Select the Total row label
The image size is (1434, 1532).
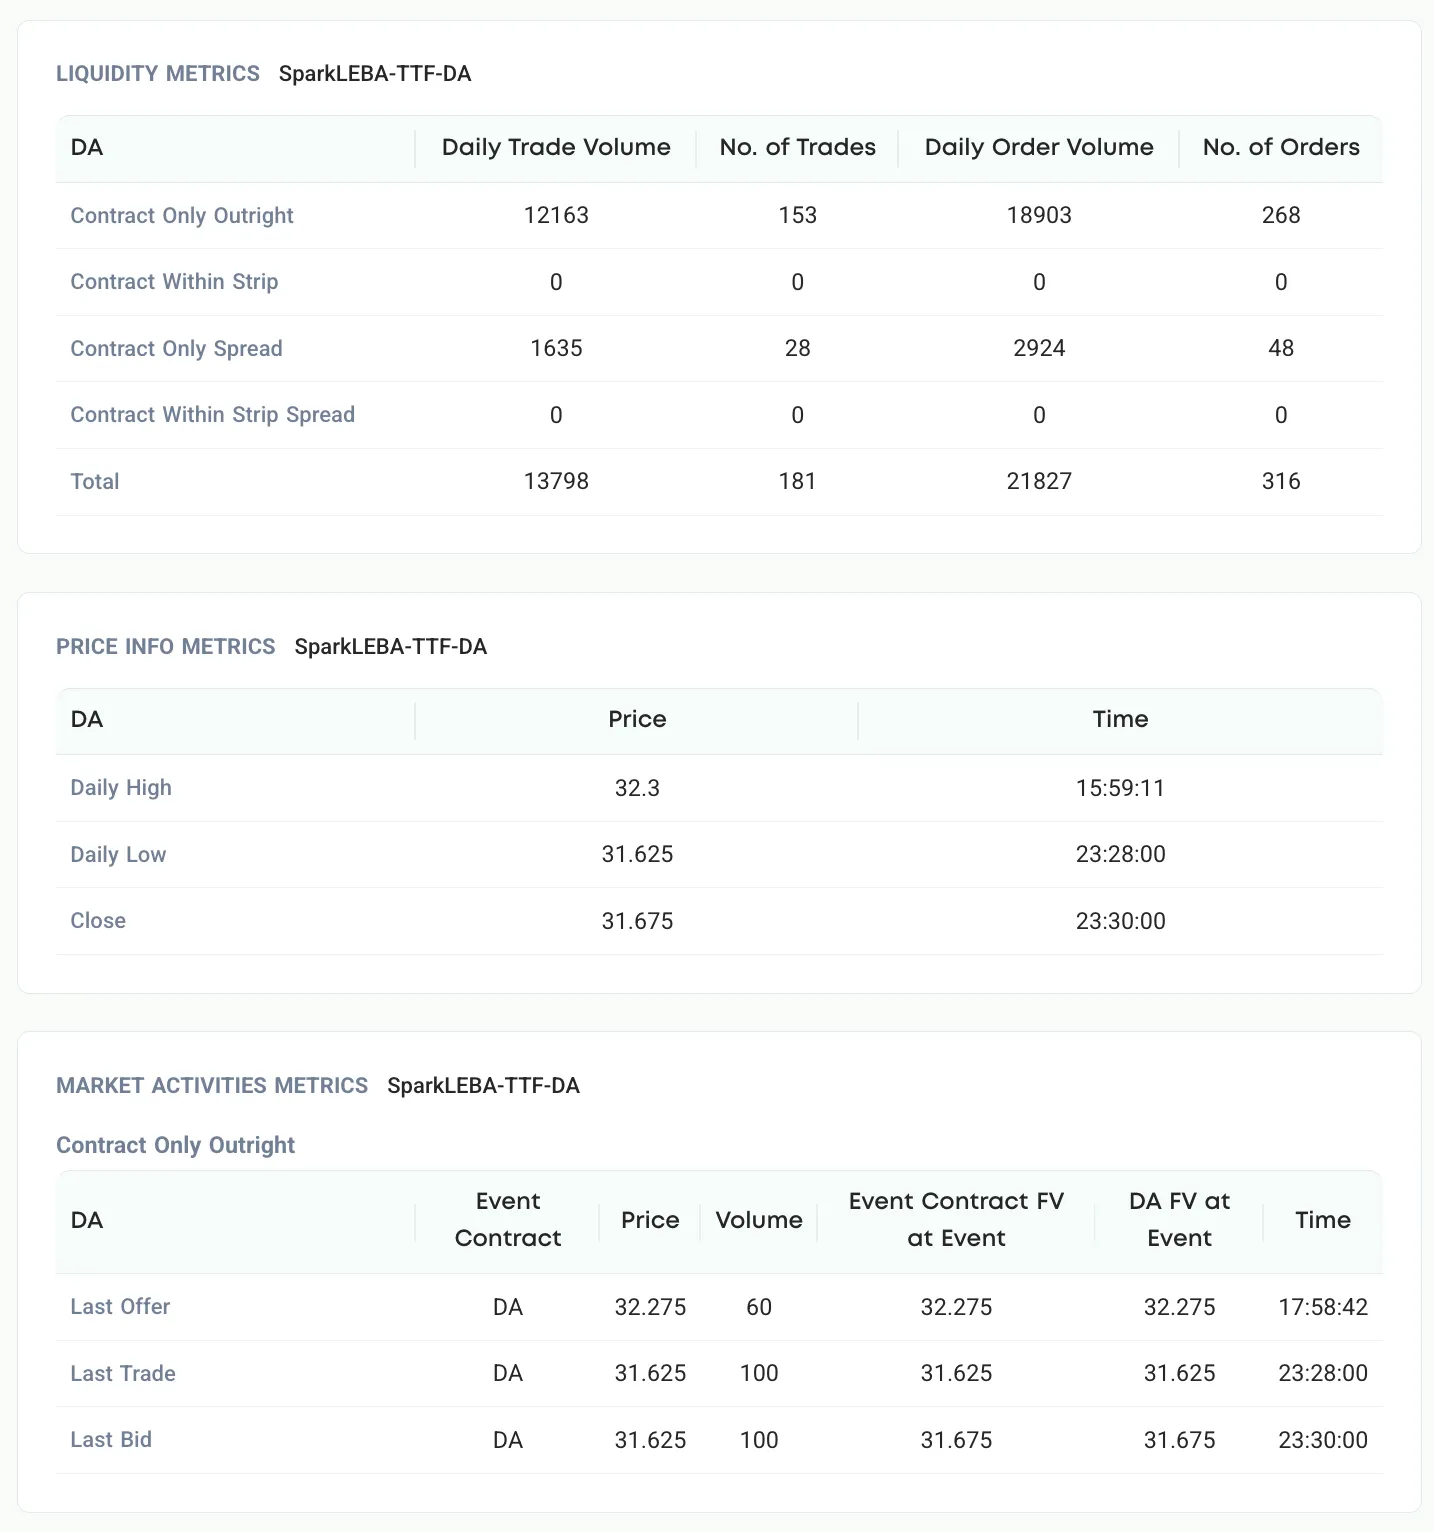95,481
